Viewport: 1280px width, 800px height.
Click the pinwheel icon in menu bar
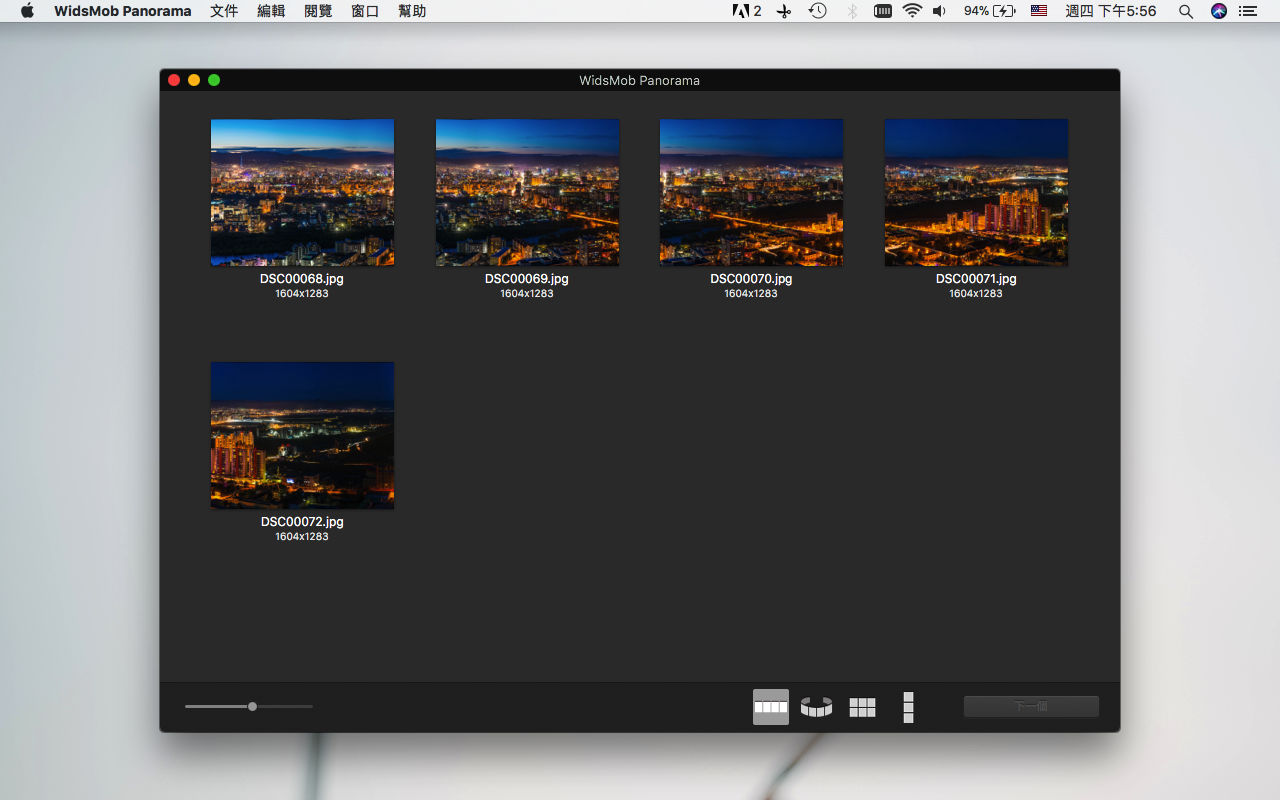[784, 11]
